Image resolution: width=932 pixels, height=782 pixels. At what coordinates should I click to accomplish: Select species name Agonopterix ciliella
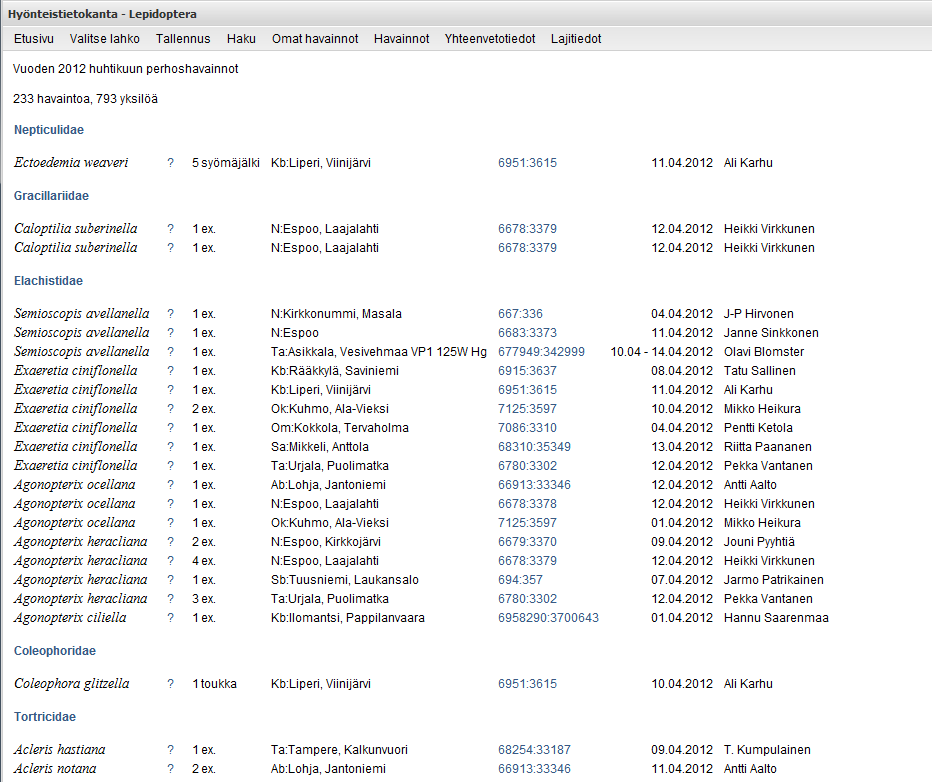pos(70,618)
